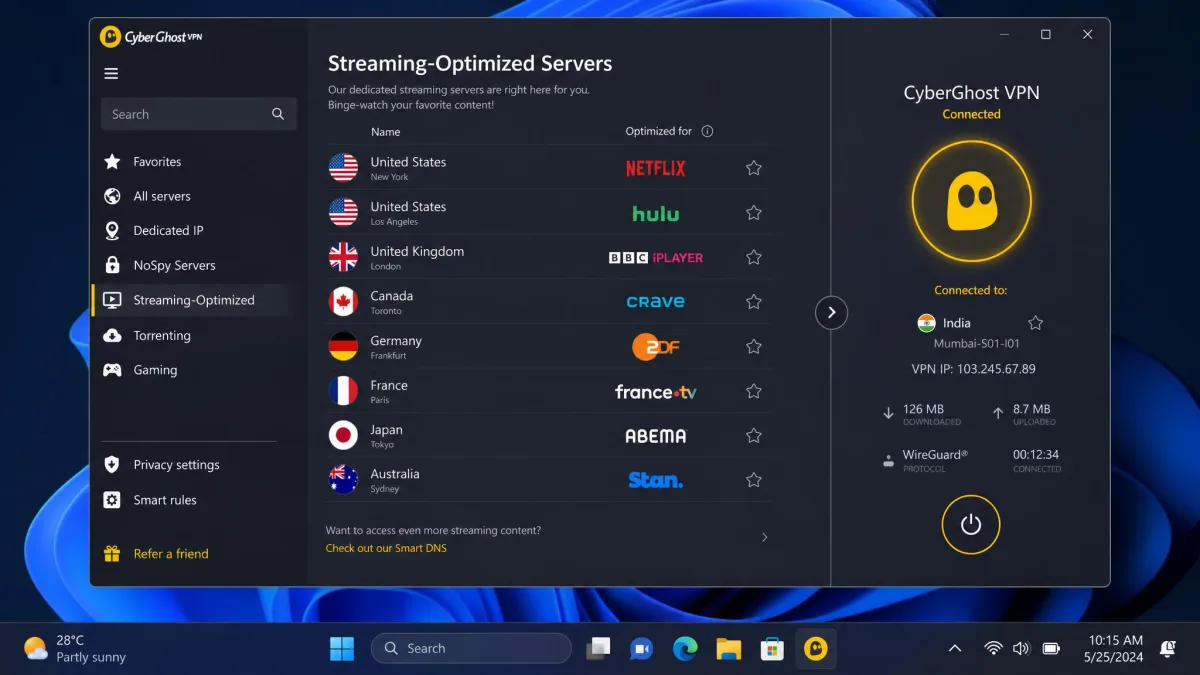Click the Japan flag icon

pyautogui.click(x=343, y=435)
